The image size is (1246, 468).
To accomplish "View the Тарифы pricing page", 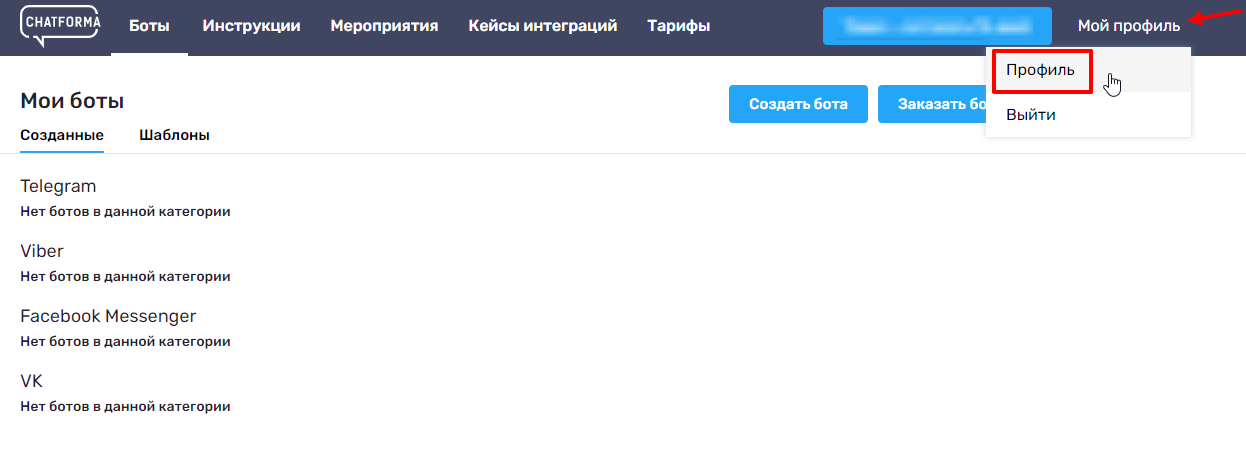I will point(678,26).
